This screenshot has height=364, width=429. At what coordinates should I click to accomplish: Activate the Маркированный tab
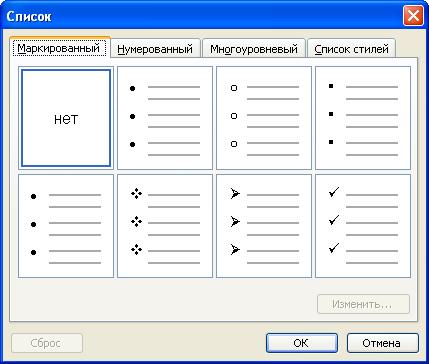[x=59, y=48]
